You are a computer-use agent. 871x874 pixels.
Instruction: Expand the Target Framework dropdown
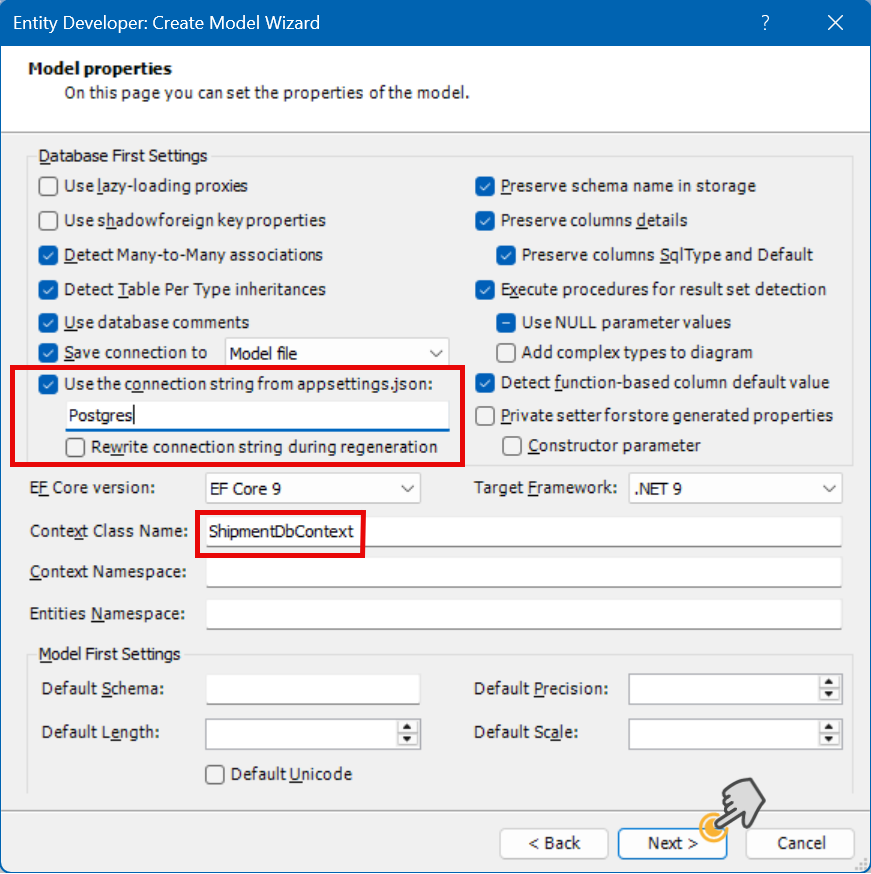pyautogui.click(x=735, y=488)
